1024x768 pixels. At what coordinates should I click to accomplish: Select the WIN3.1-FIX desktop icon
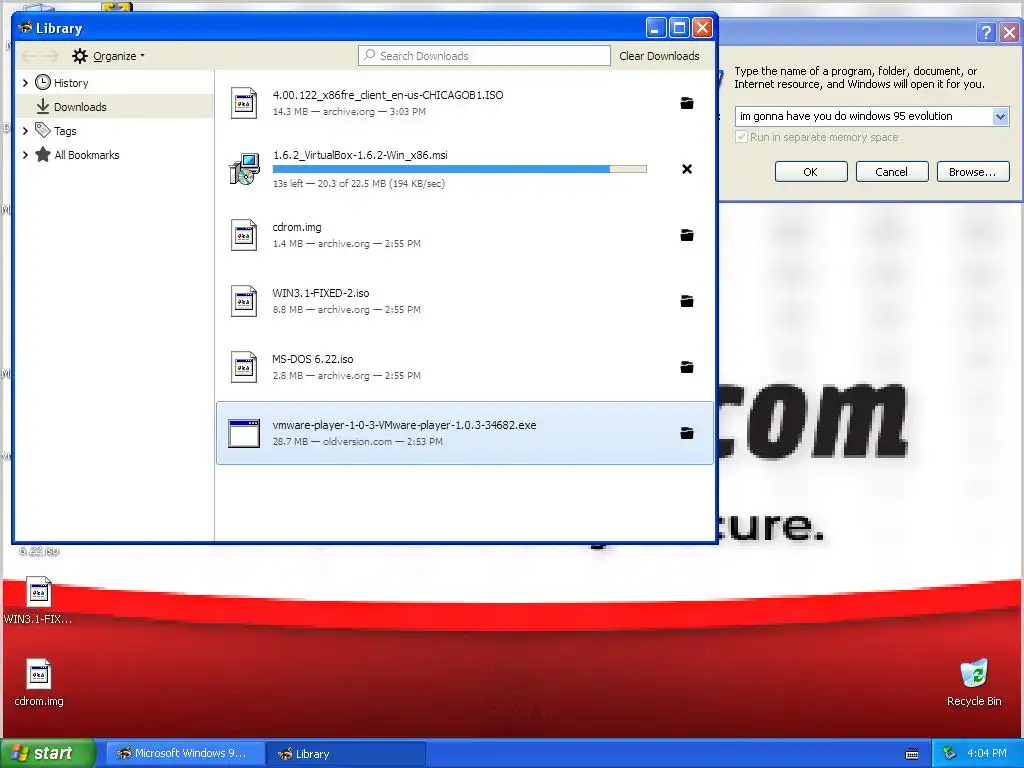tap(39, 600)
